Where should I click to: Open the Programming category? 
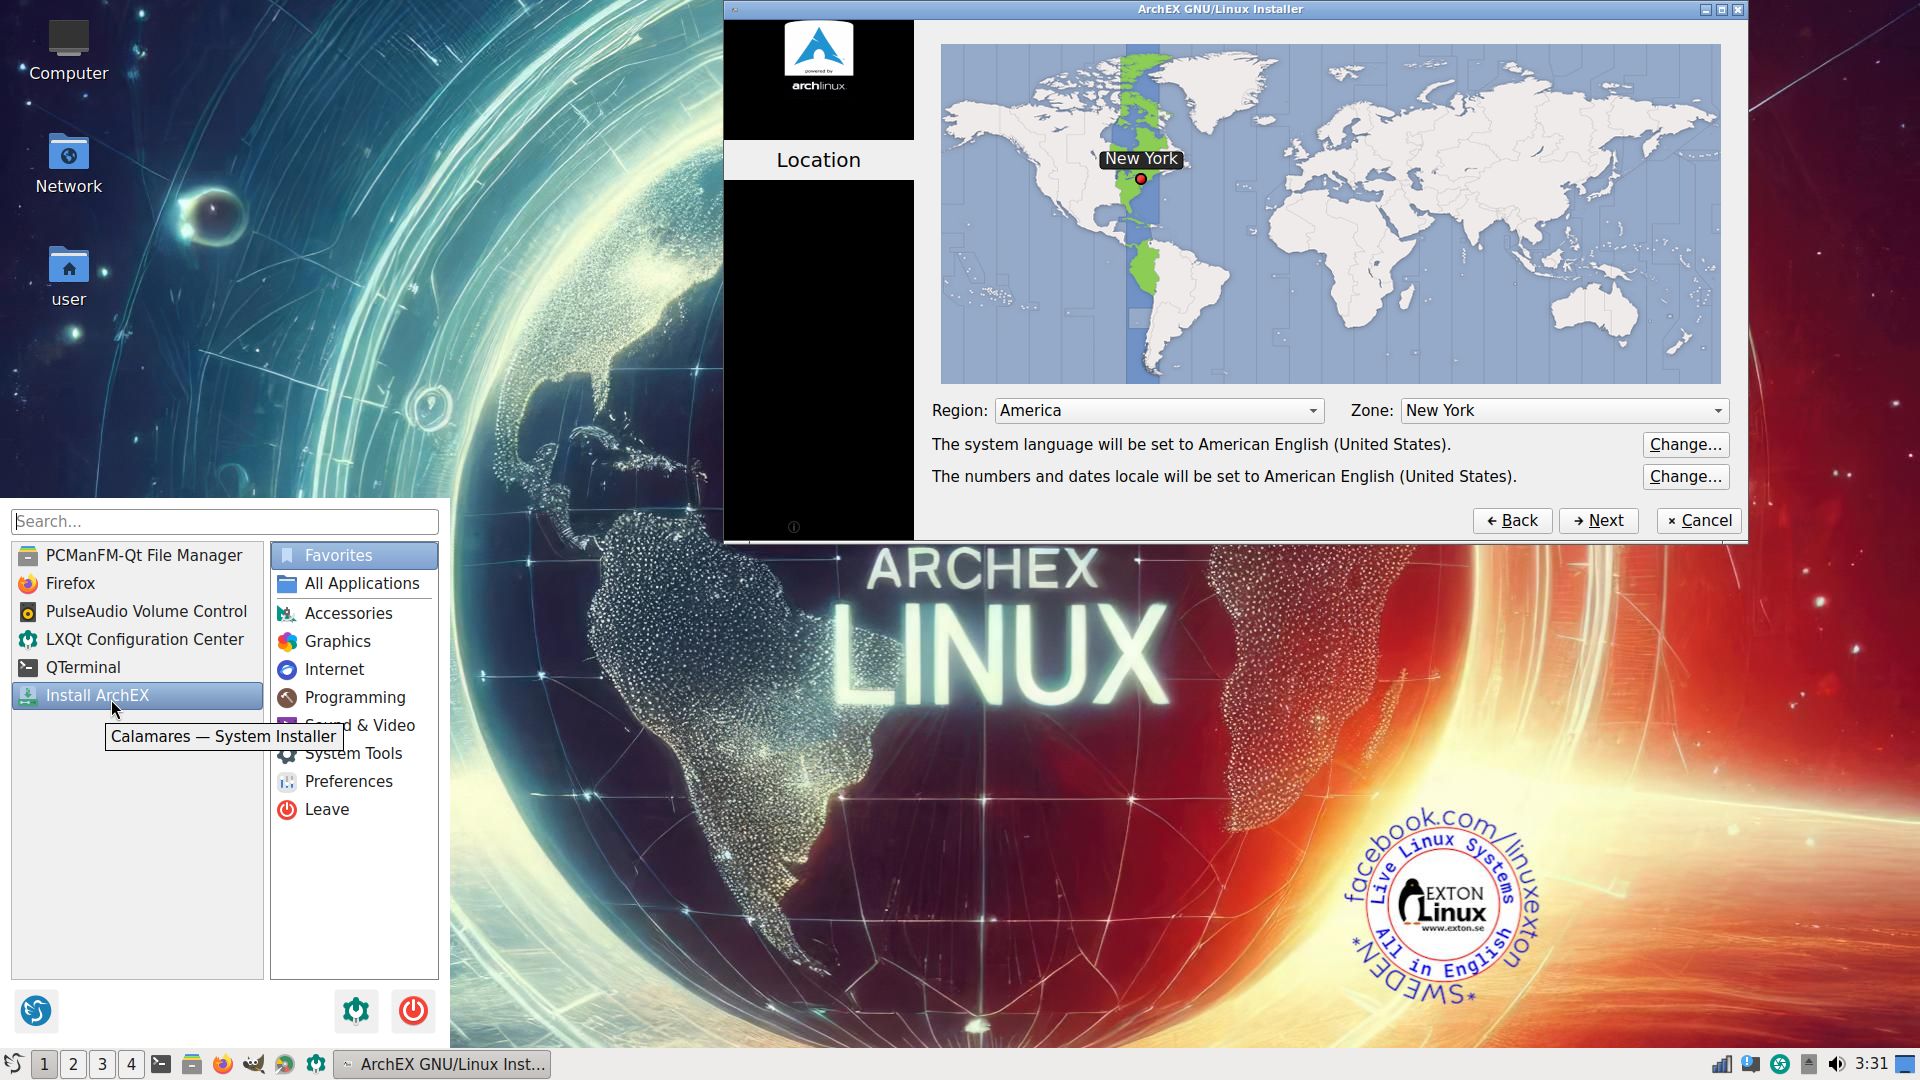click(354, 698)
